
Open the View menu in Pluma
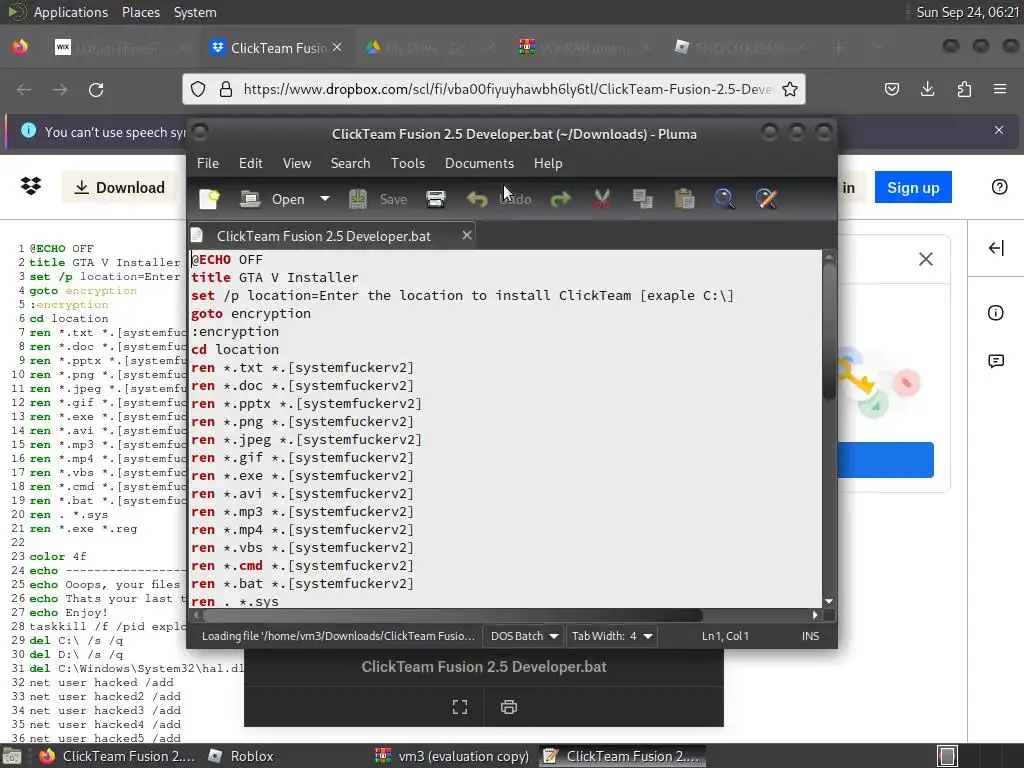(x=297, y=163)
